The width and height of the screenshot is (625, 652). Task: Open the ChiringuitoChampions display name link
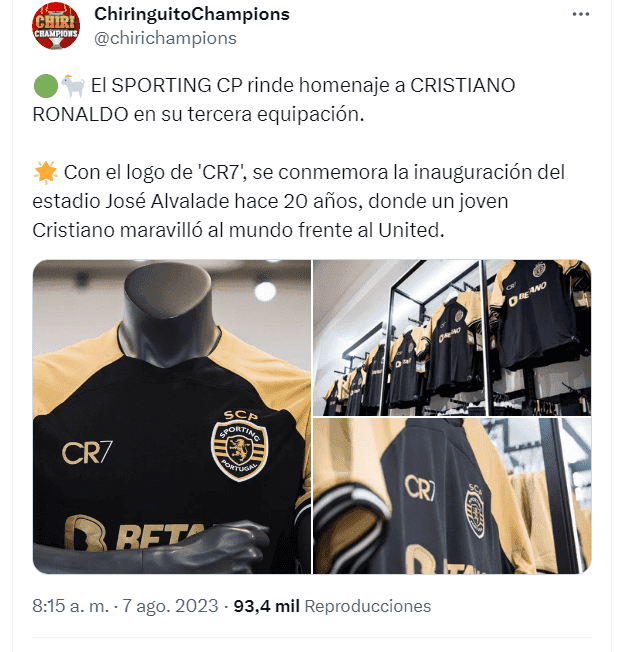click(192, 14)
